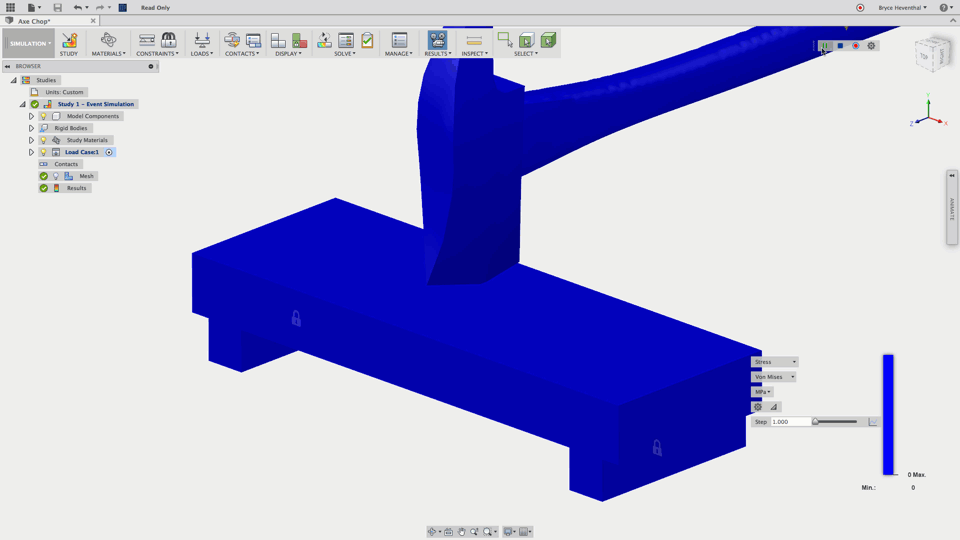Open the 2D chart icon beside Step slider
Viewport: 960px width, 540px height.
pos(873,422)
